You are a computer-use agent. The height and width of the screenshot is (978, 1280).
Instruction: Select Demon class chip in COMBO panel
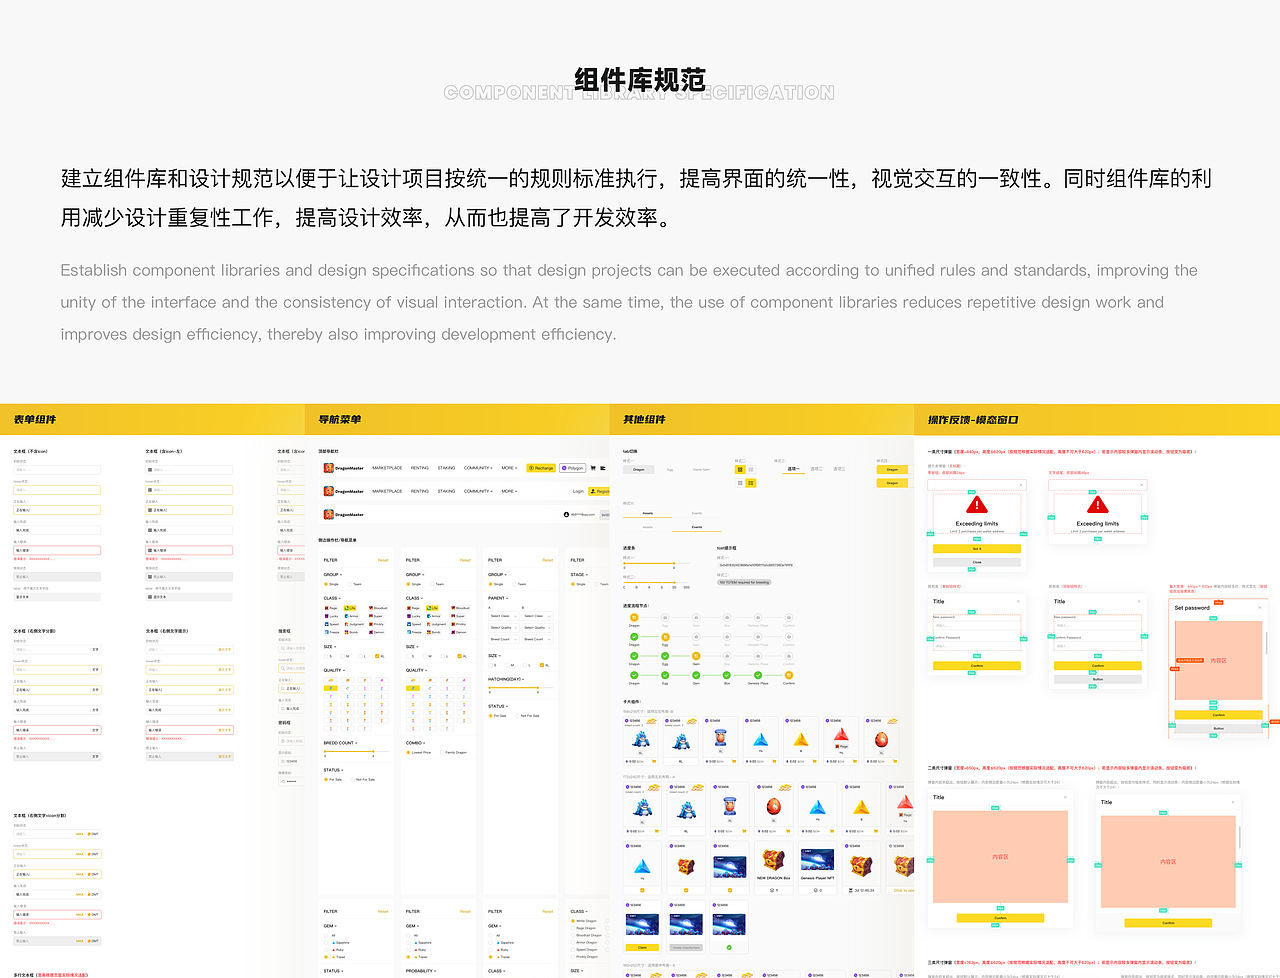461,632
